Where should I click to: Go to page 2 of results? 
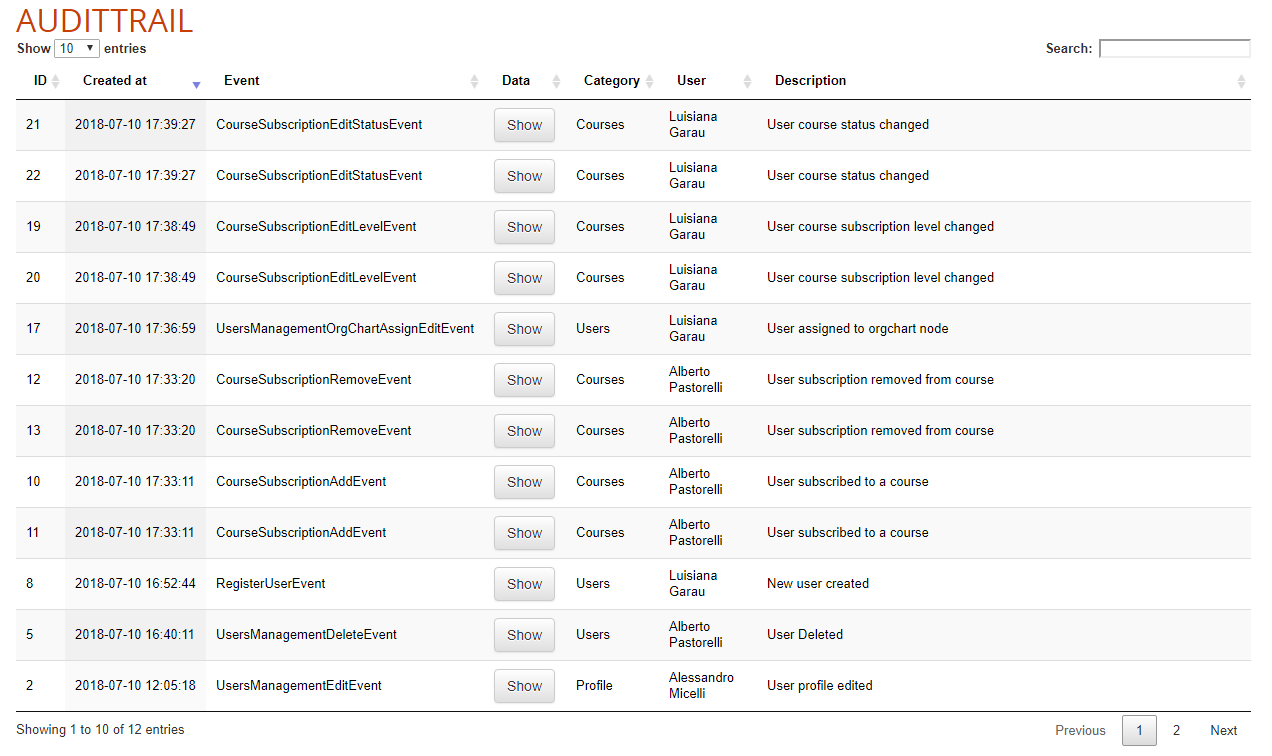pos(1176,730)
